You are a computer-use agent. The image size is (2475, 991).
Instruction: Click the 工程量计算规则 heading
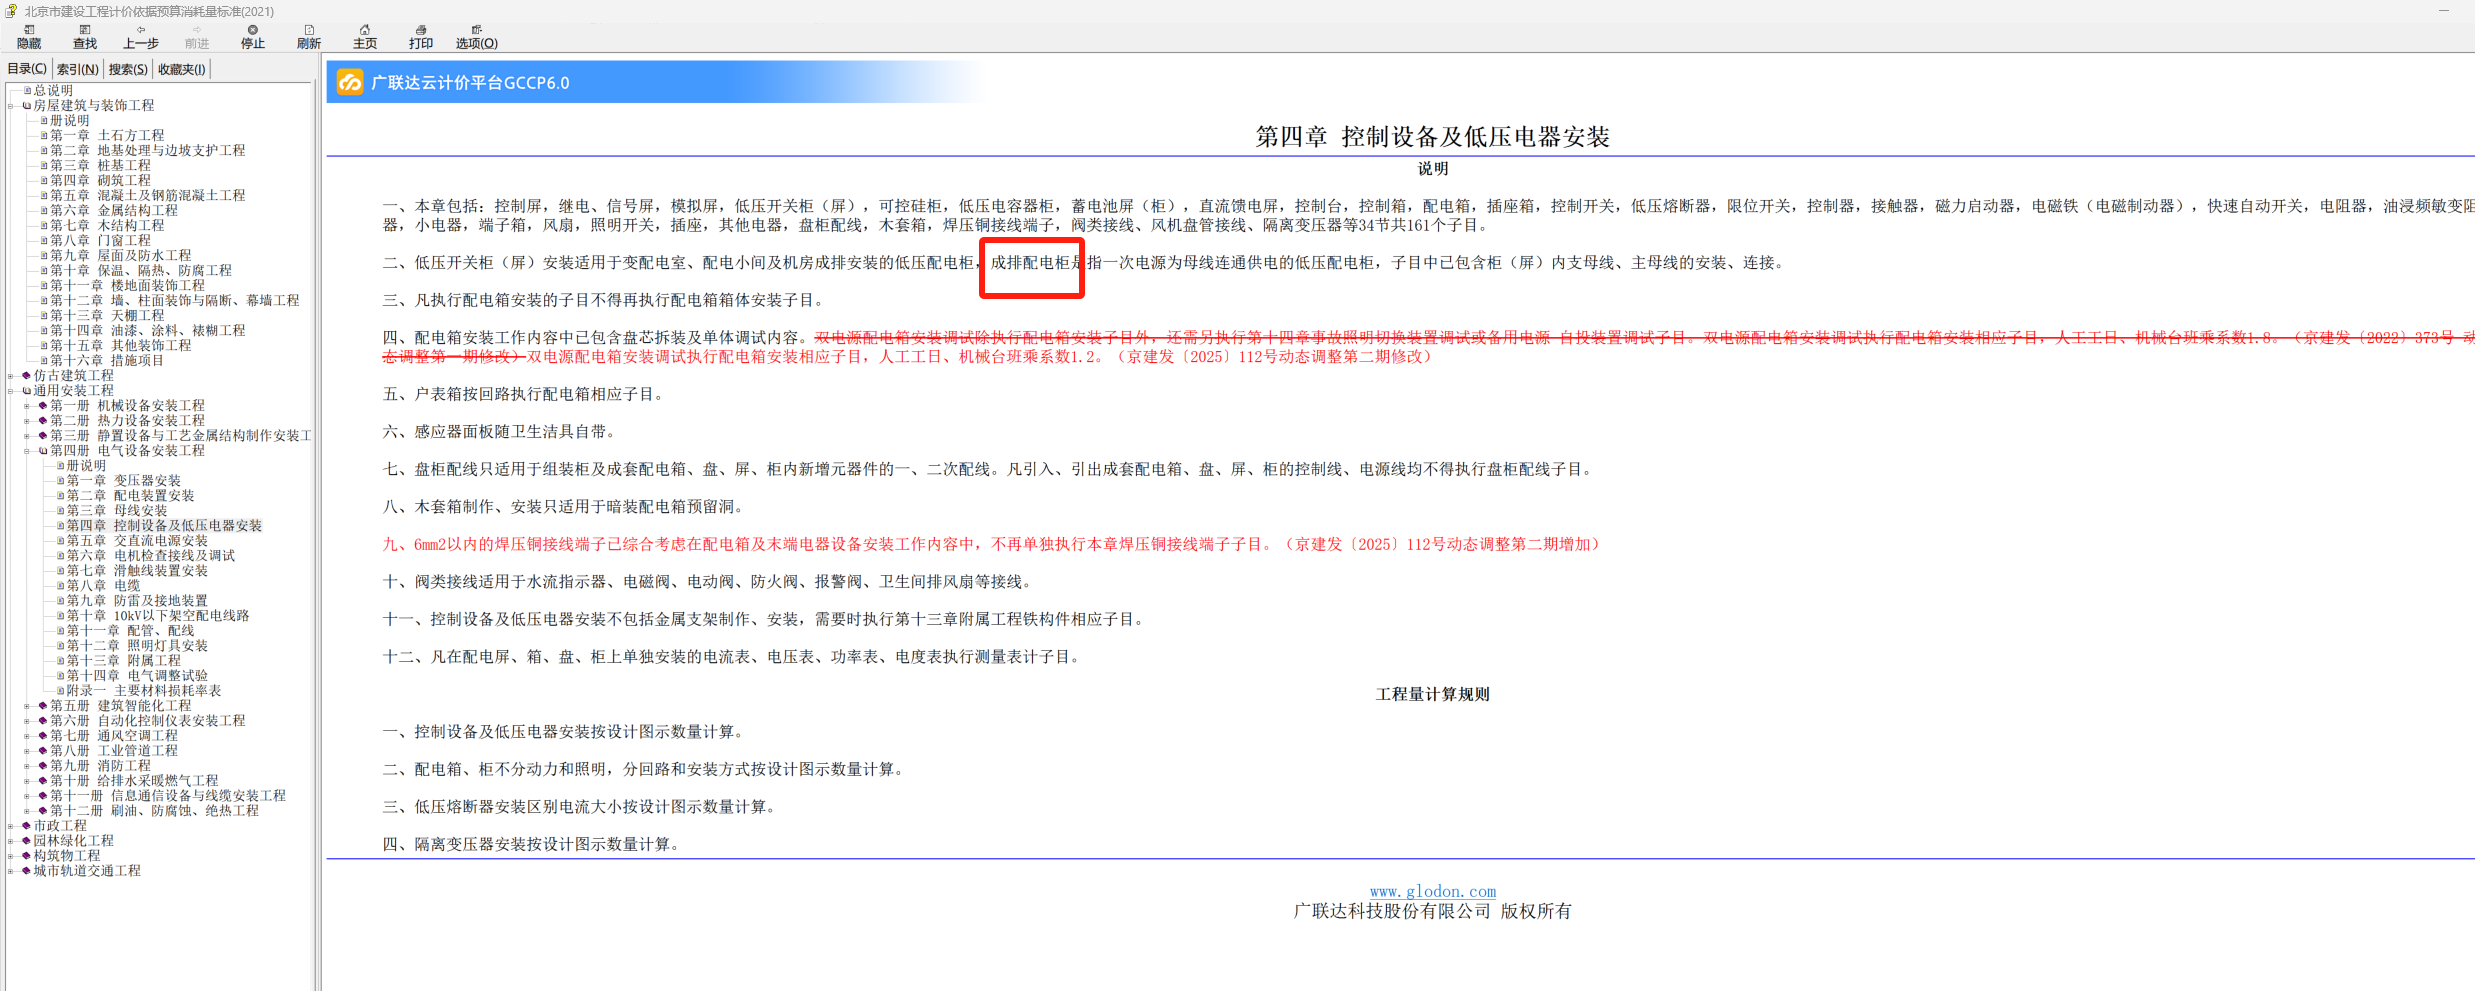tap(1432, 694)
